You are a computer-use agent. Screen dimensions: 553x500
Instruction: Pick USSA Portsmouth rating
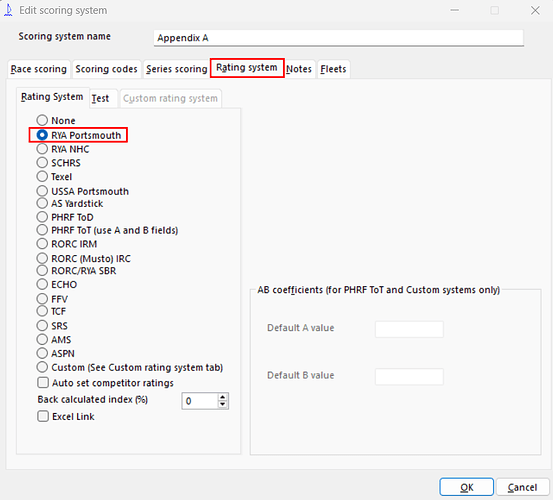(x=42, y=191)
